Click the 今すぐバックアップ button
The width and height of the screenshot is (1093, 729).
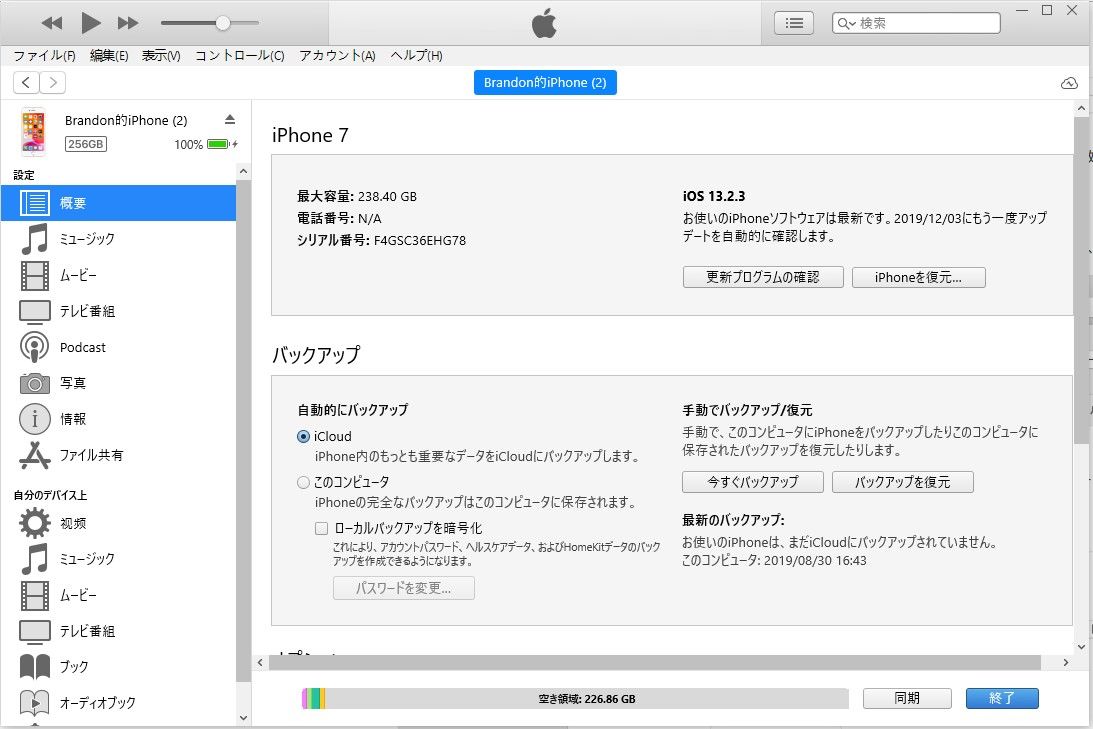pos(753,482)
